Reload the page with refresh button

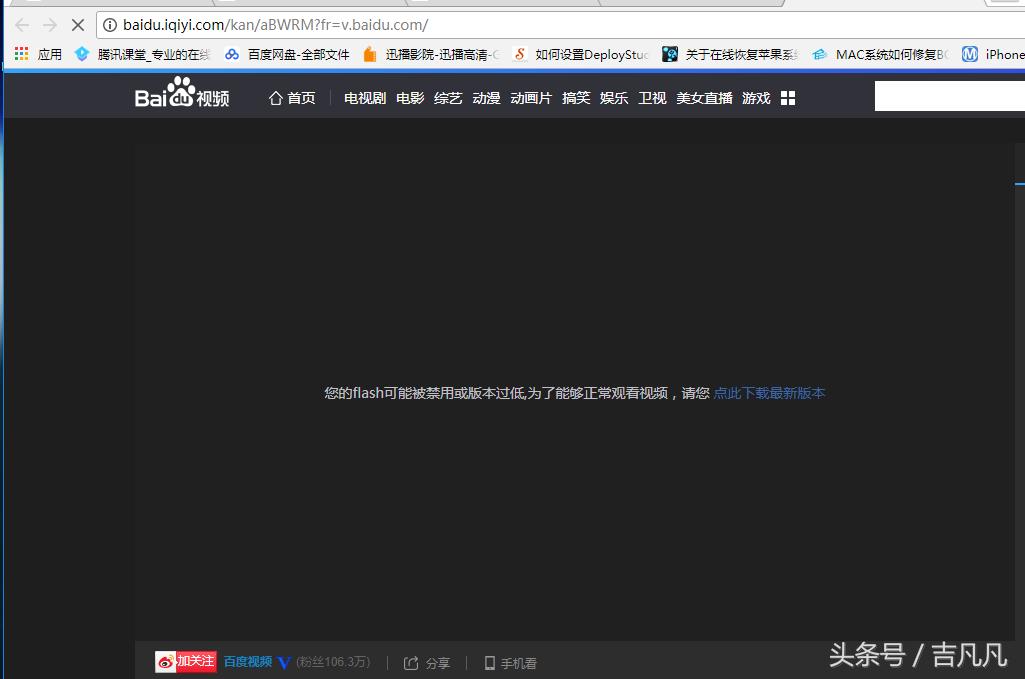click(77, 25)
